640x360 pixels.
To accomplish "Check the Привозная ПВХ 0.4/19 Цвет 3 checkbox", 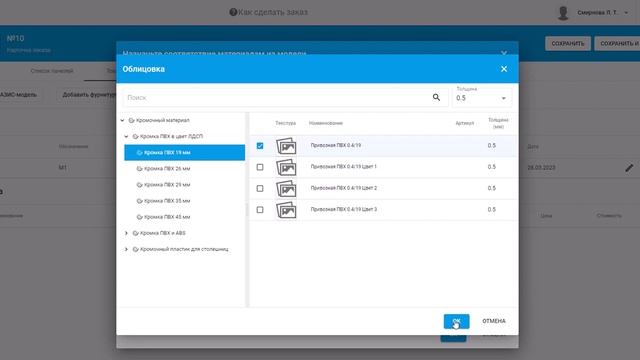I will pos(260,210).
